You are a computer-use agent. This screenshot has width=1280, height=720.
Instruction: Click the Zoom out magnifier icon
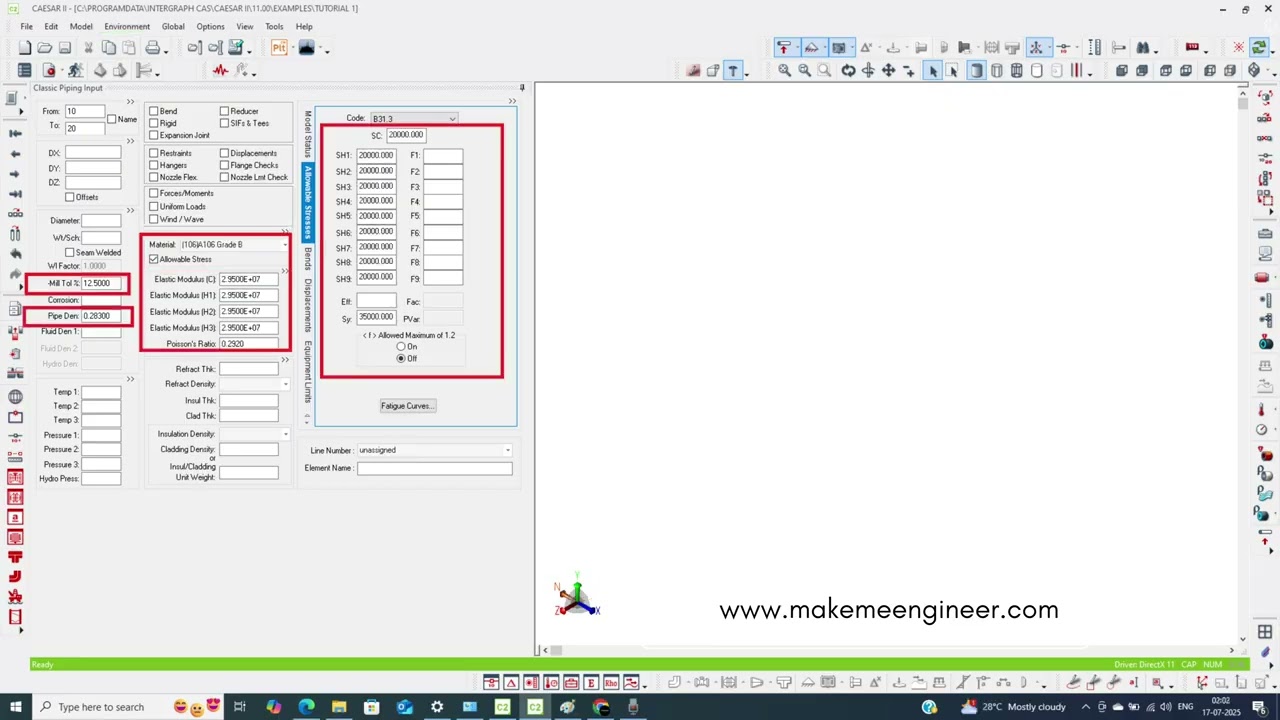click(x=804, y=70)
